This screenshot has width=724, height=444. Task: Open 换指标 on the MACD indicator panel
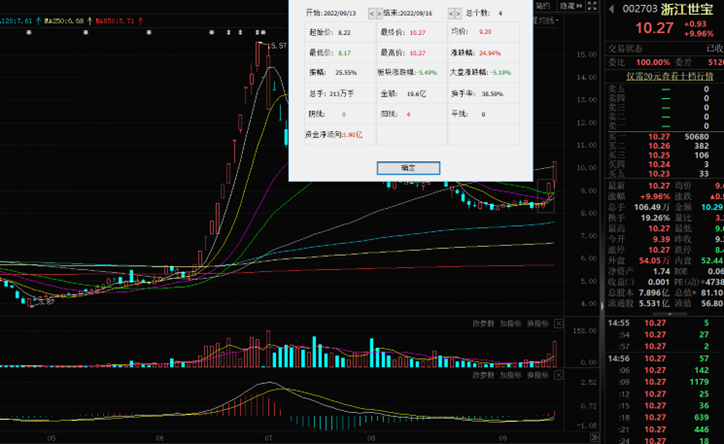(538, 376)
